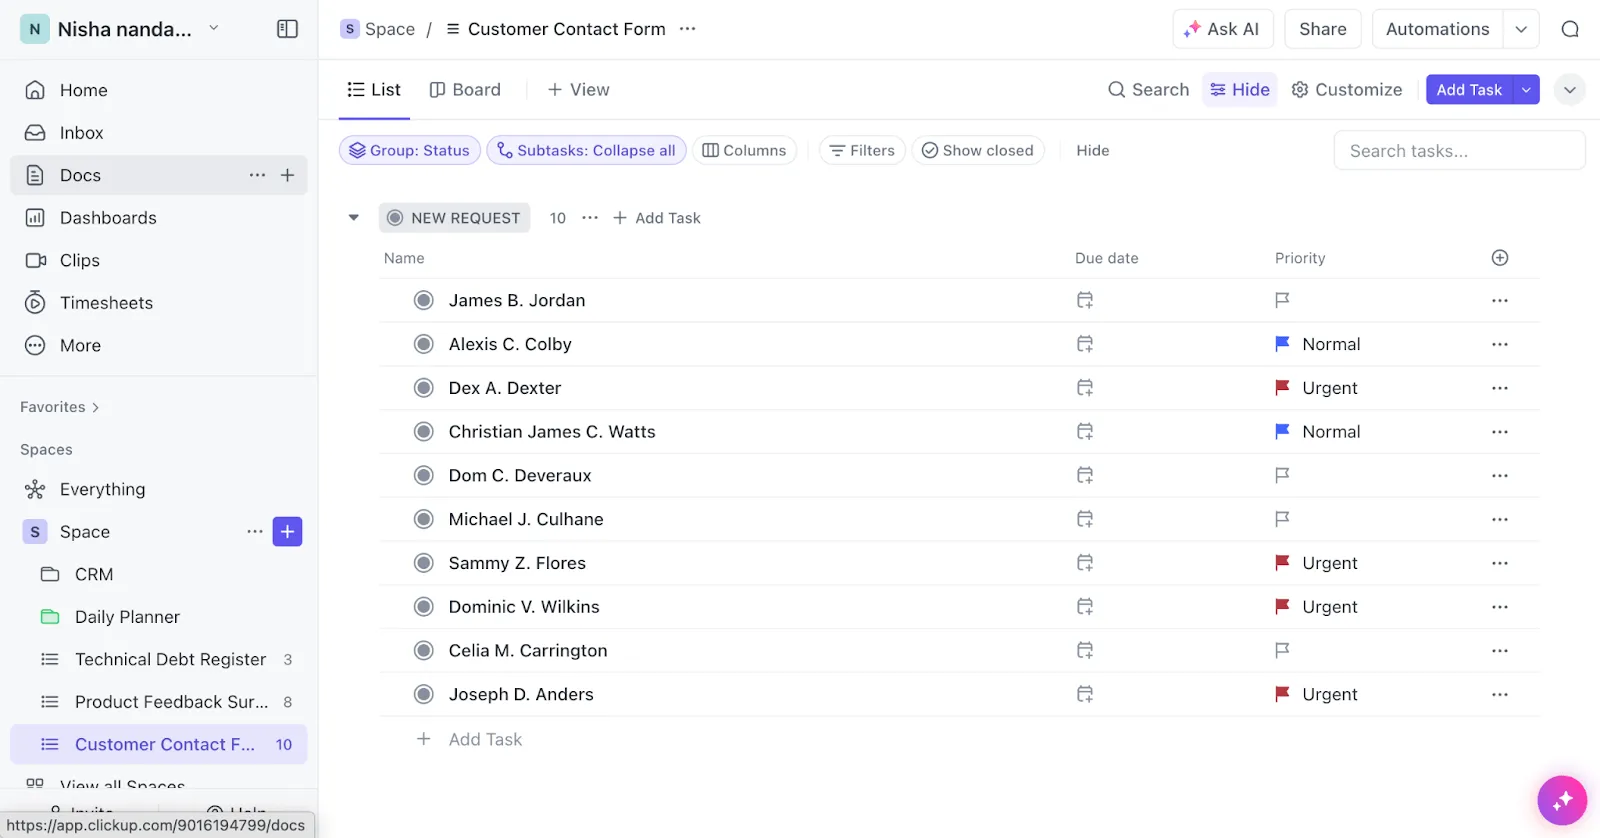Click the Docs ellipsis options
Image resolution: width=1600 pixels, height=838 pixels.
[x=257, y=175]
